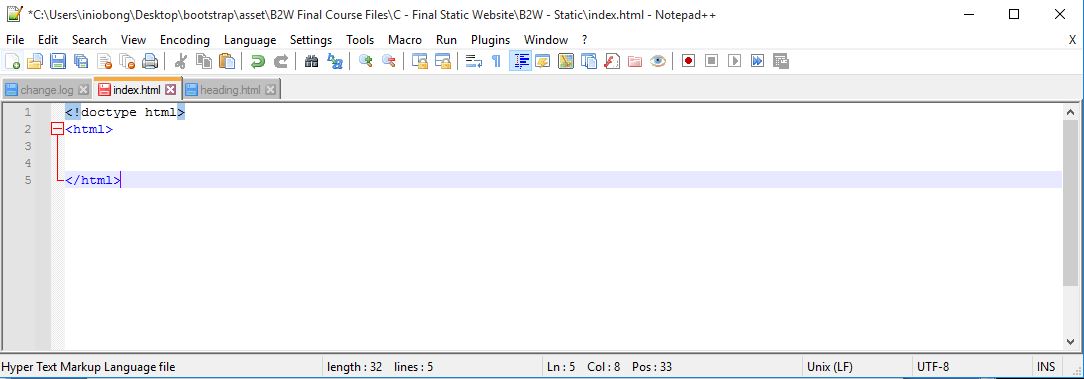Select the index.html tab

136,90
